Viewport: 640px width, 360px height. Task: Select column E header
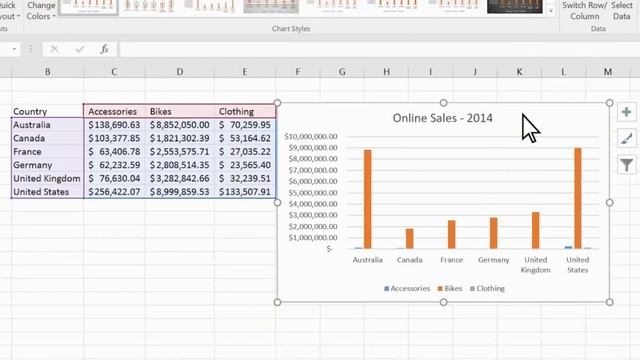click(244, 72)
